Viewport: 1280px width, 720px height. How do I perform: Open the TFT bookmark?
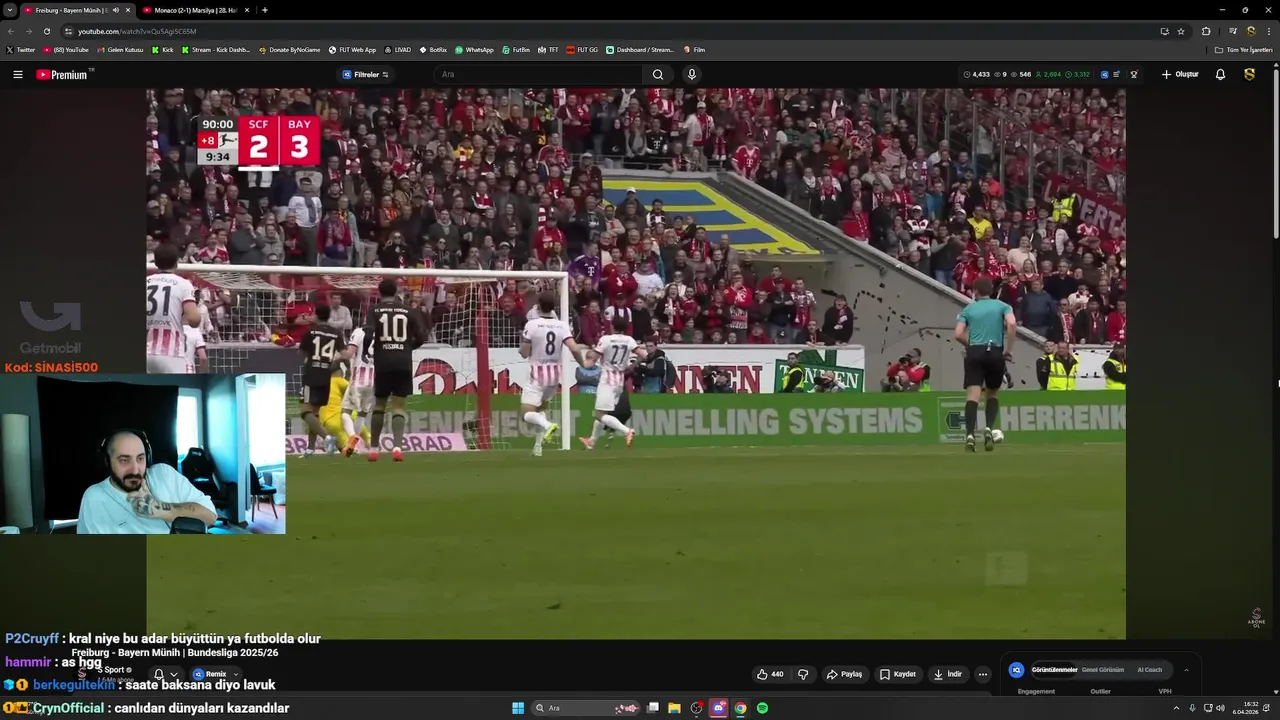548,49
